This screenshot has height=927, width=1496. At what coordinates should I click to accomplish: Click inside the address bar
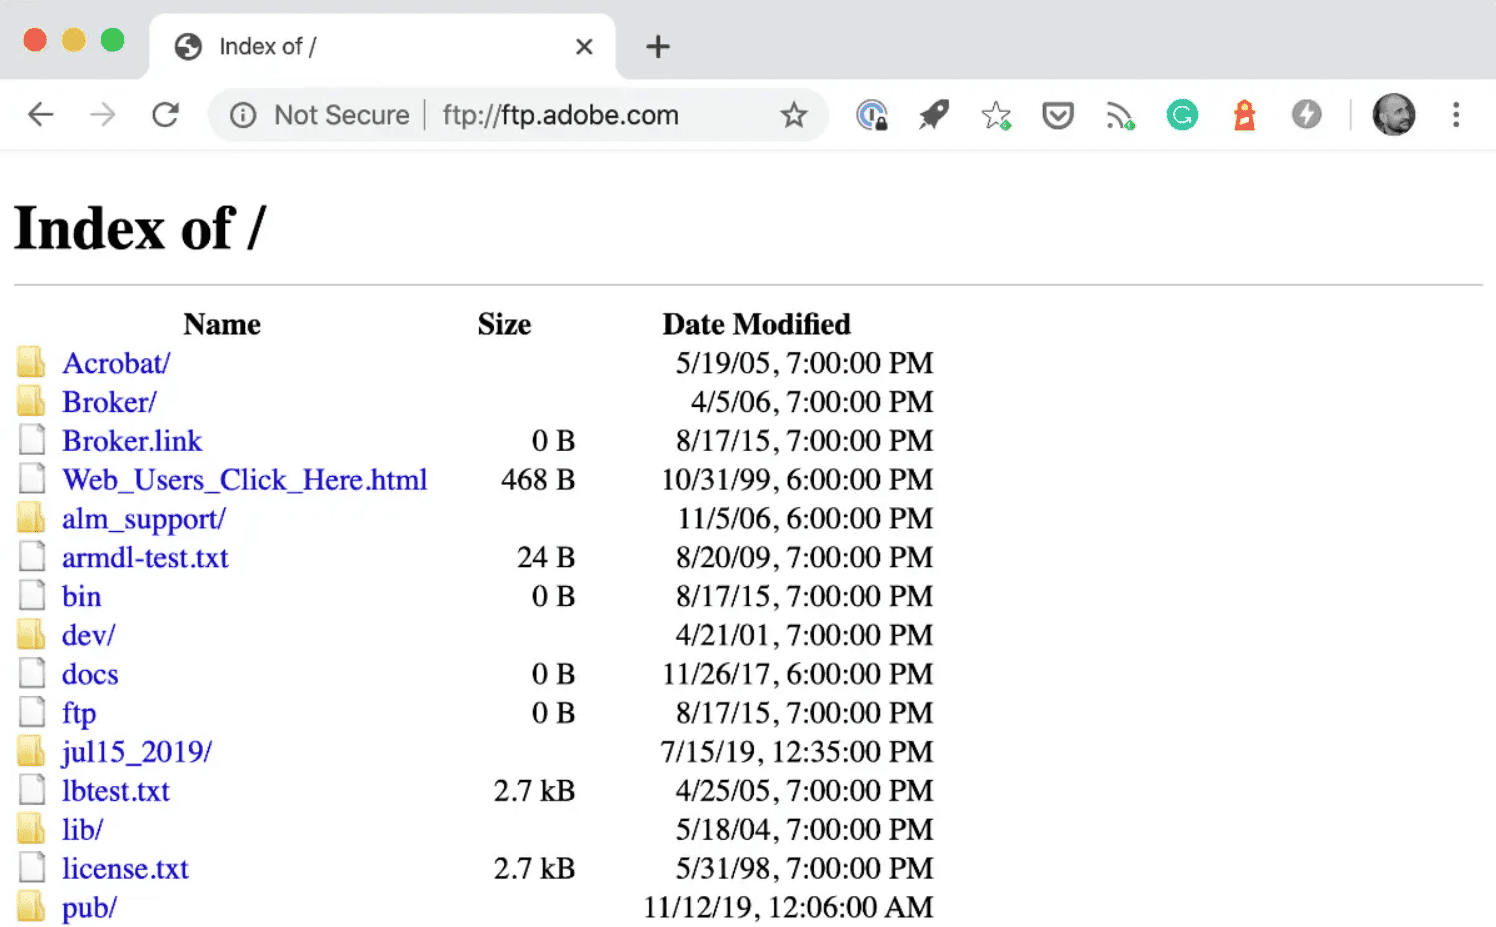click(x=560, y=114)
